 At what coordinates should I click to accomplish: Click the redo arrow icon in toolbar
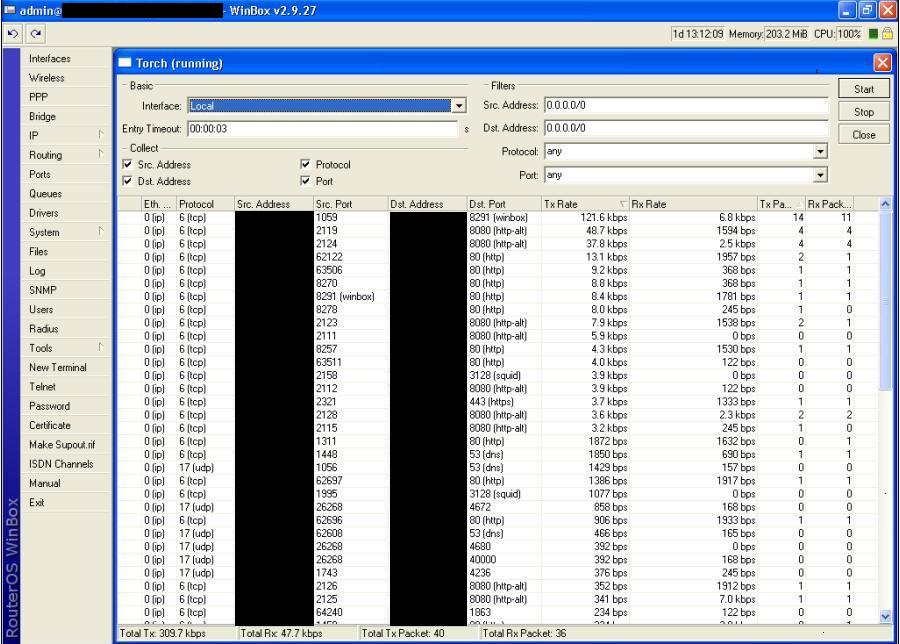click(36, 34)
